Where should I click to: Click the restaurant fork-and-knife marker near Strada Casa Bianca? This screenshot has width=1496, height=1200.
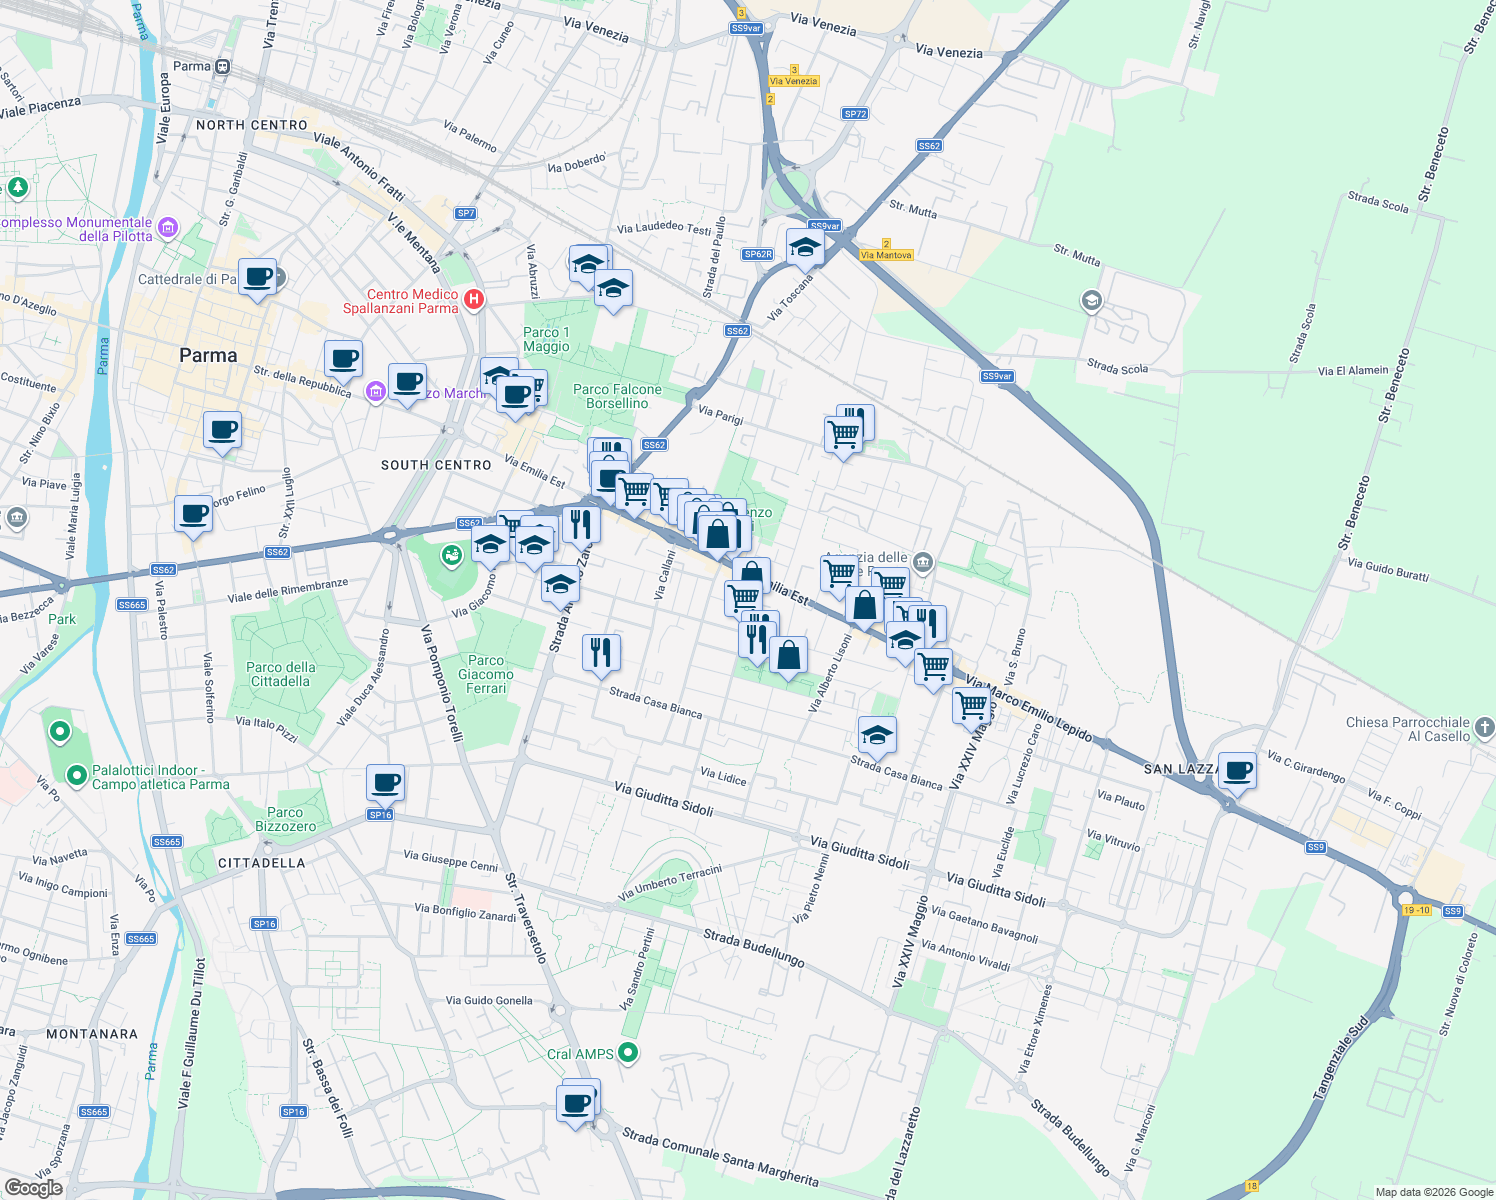[603, 650]
